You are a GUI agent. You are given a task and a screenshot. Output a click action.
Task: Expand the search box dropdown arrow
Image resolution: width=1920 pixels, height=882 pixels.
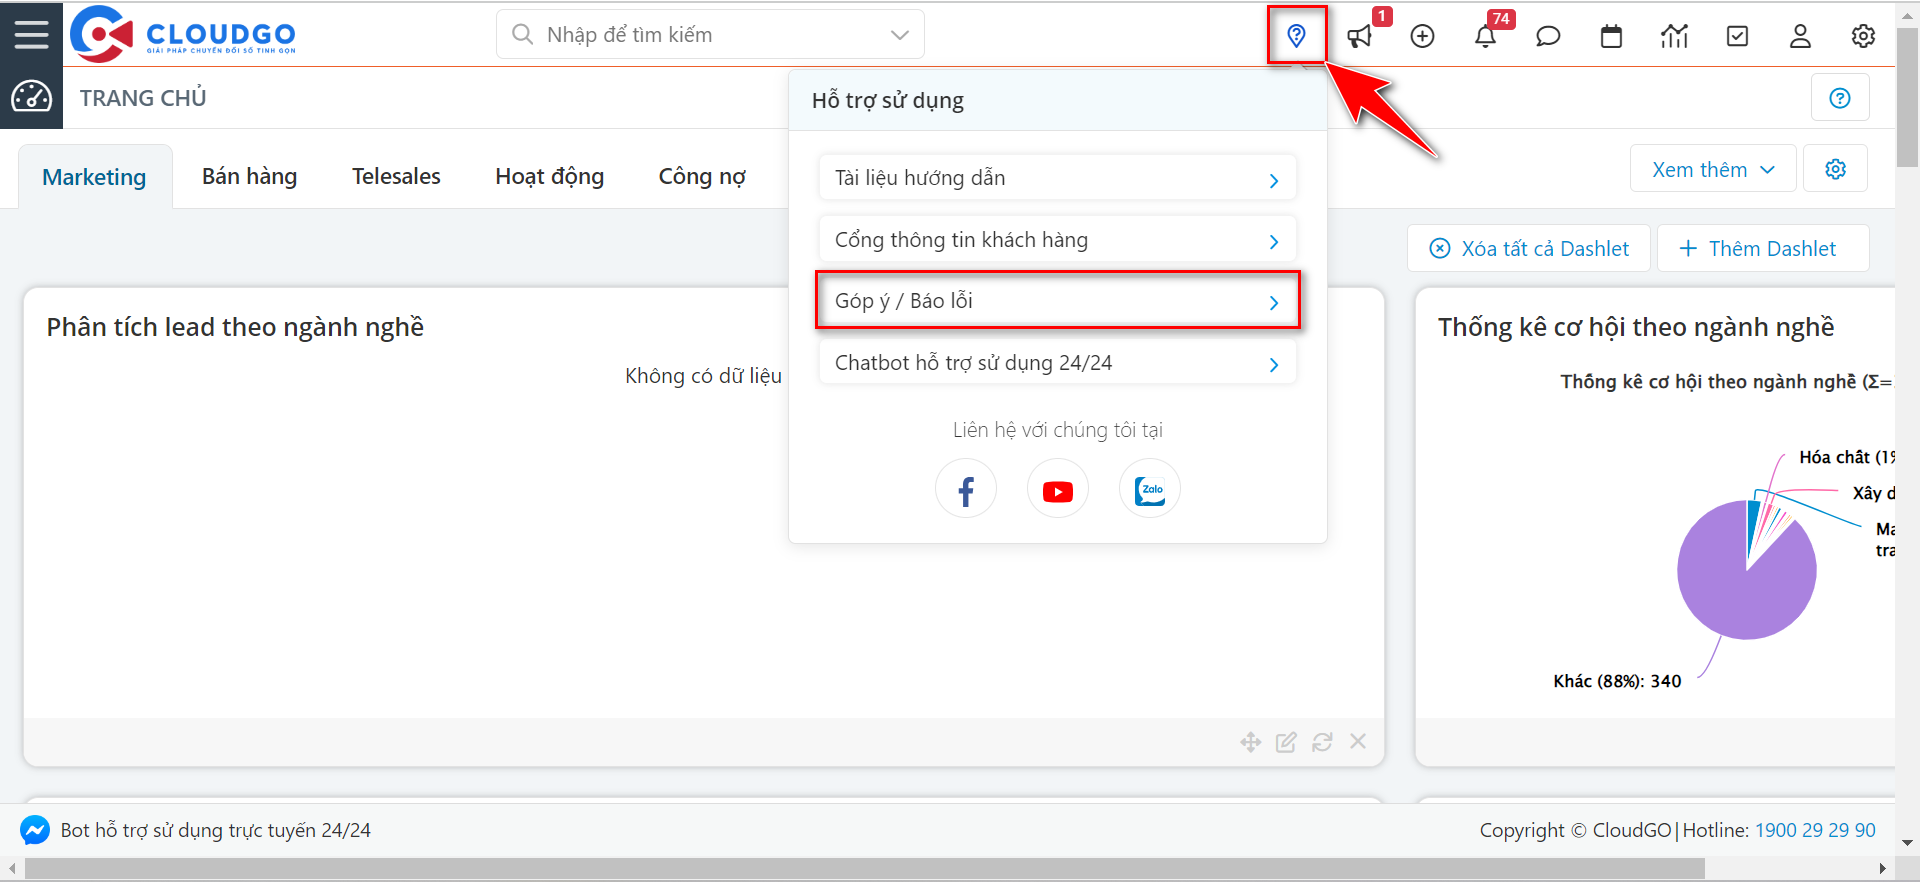tap(899, 35)
